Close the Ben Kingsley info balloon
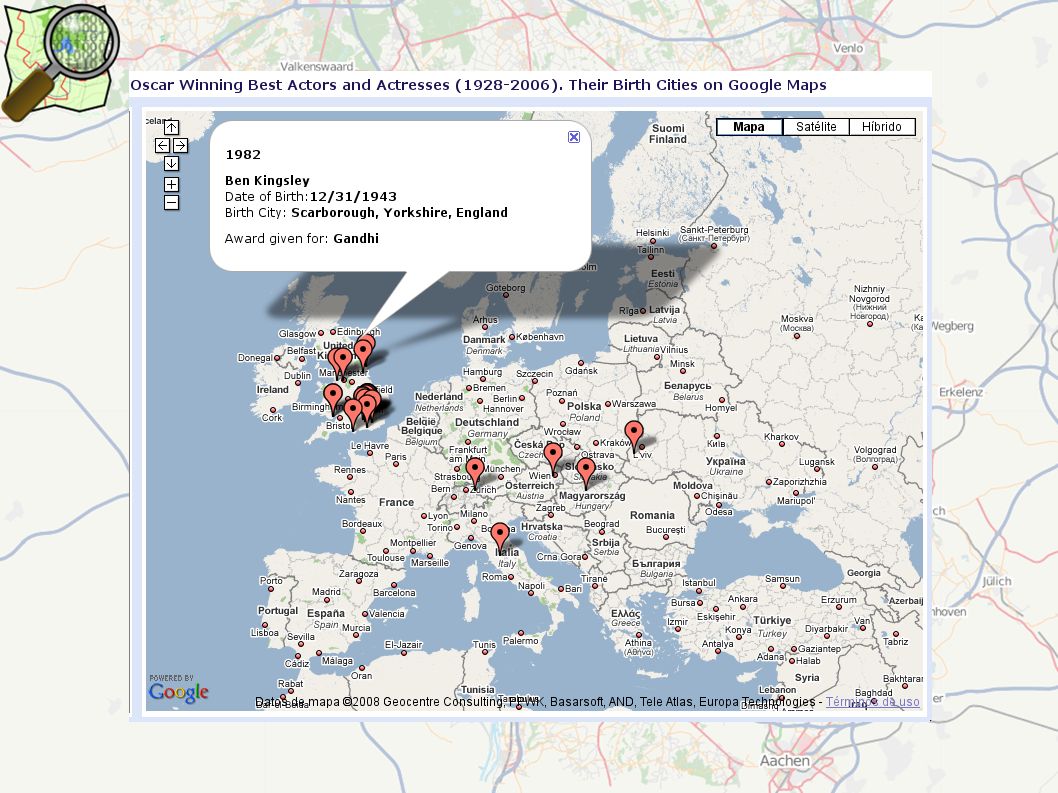 [x=574, y=137]
